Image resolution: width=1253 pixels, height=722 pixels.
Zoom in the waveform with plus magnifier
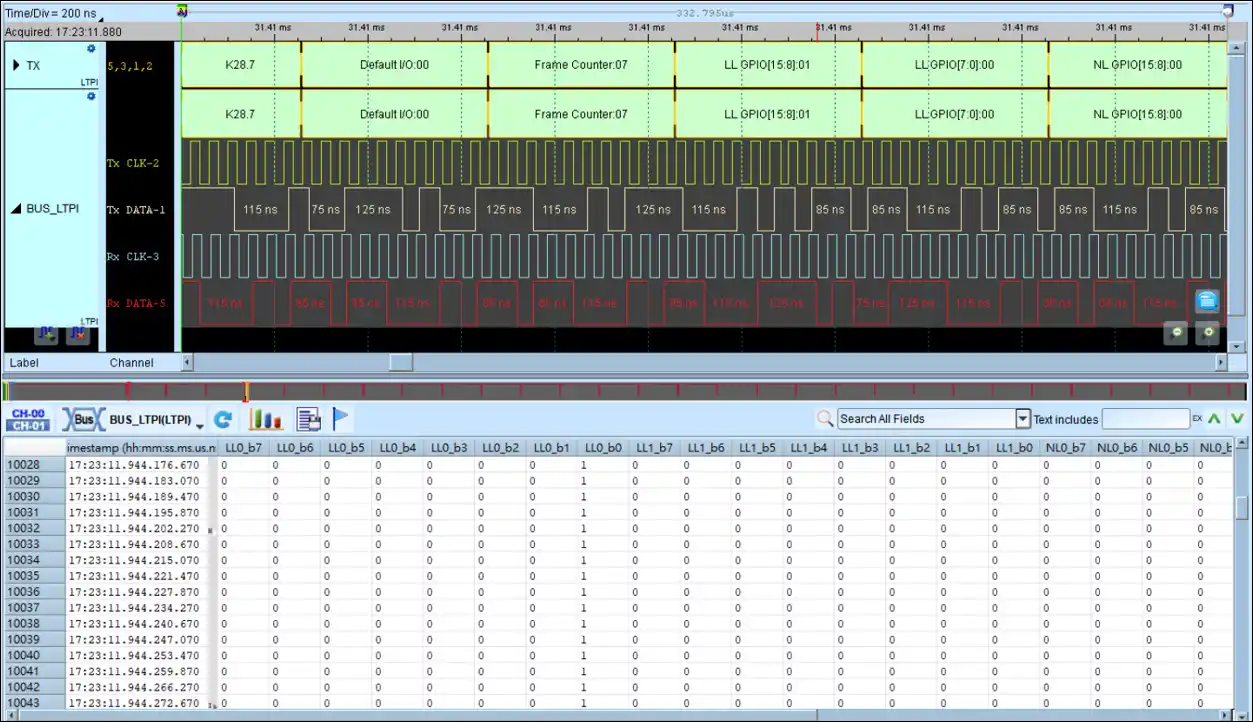tap(1208, 333)
